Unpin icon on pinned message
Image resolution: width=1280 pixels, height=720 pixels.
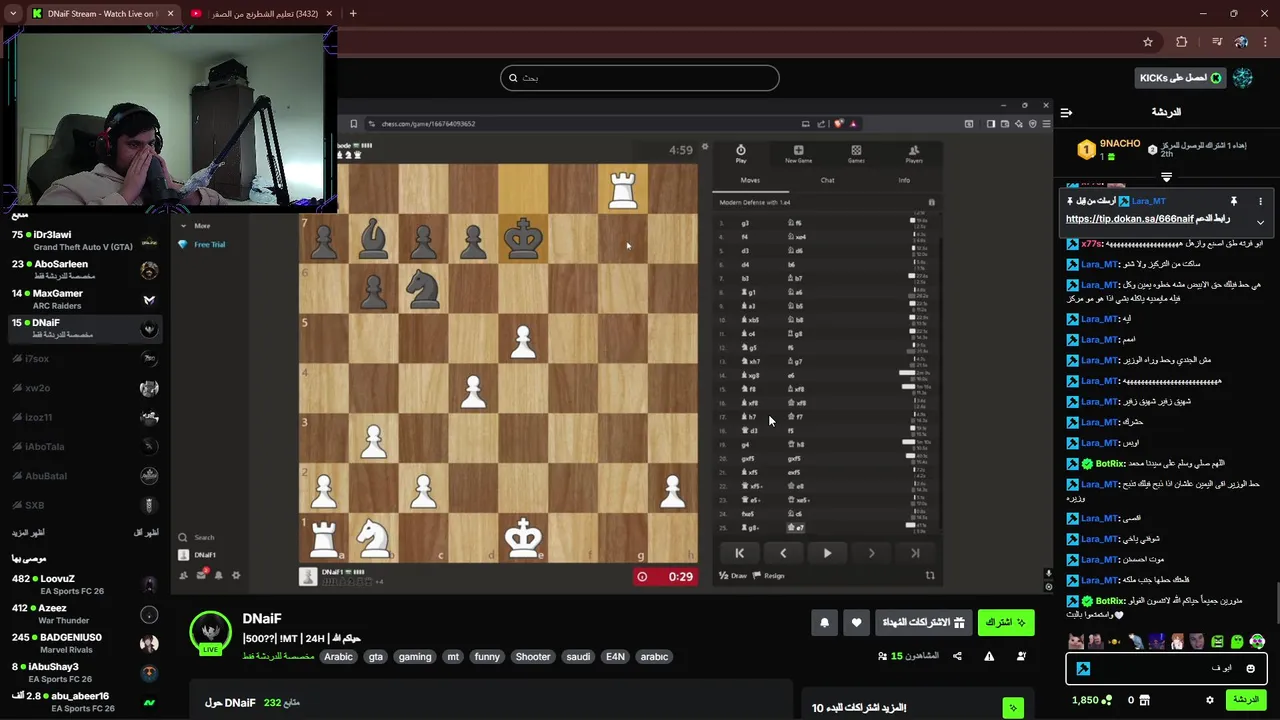(1234, 201)
